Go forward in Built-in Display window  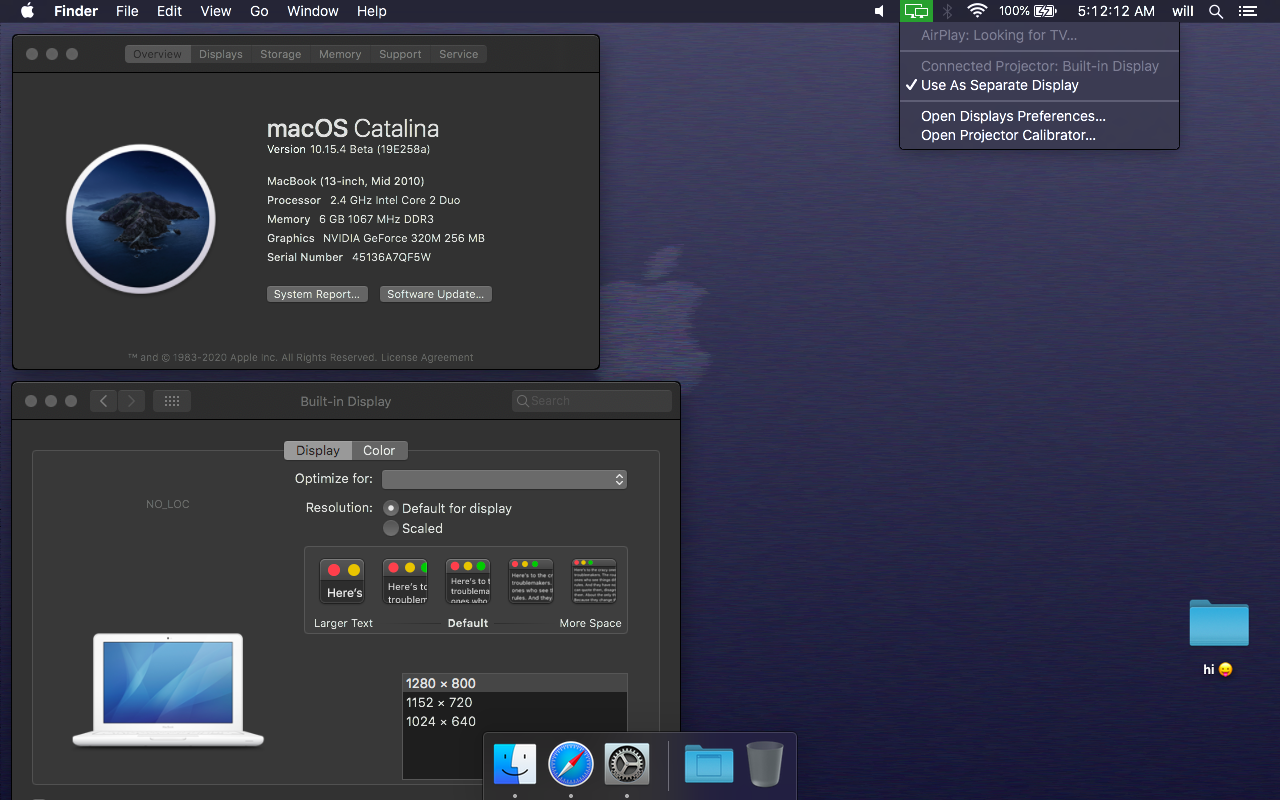pyautogui.click(x=132, y=401)
